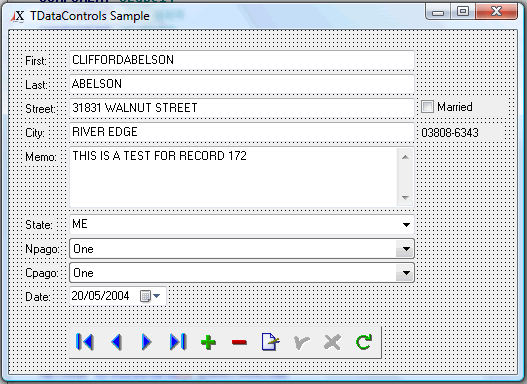Open the Cpago combo box arrow

[406, 273]
